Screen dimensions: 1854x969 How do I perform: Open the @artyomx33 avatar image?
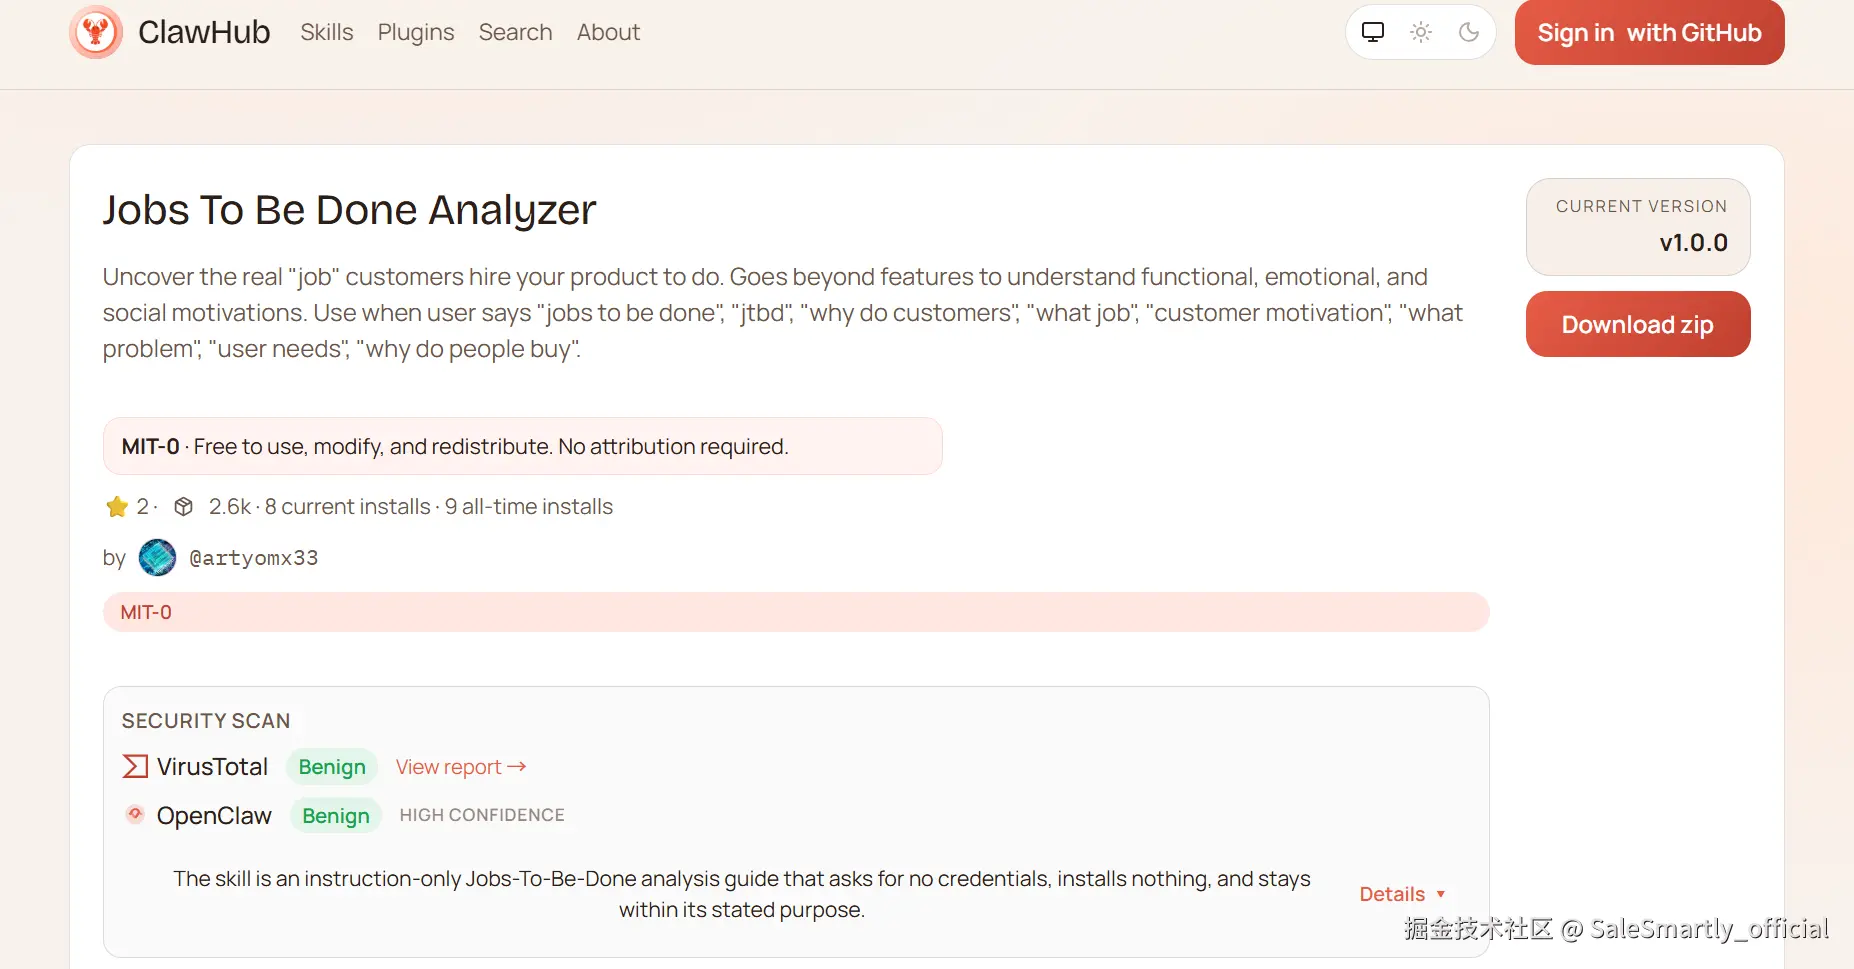tap(157, 558)
